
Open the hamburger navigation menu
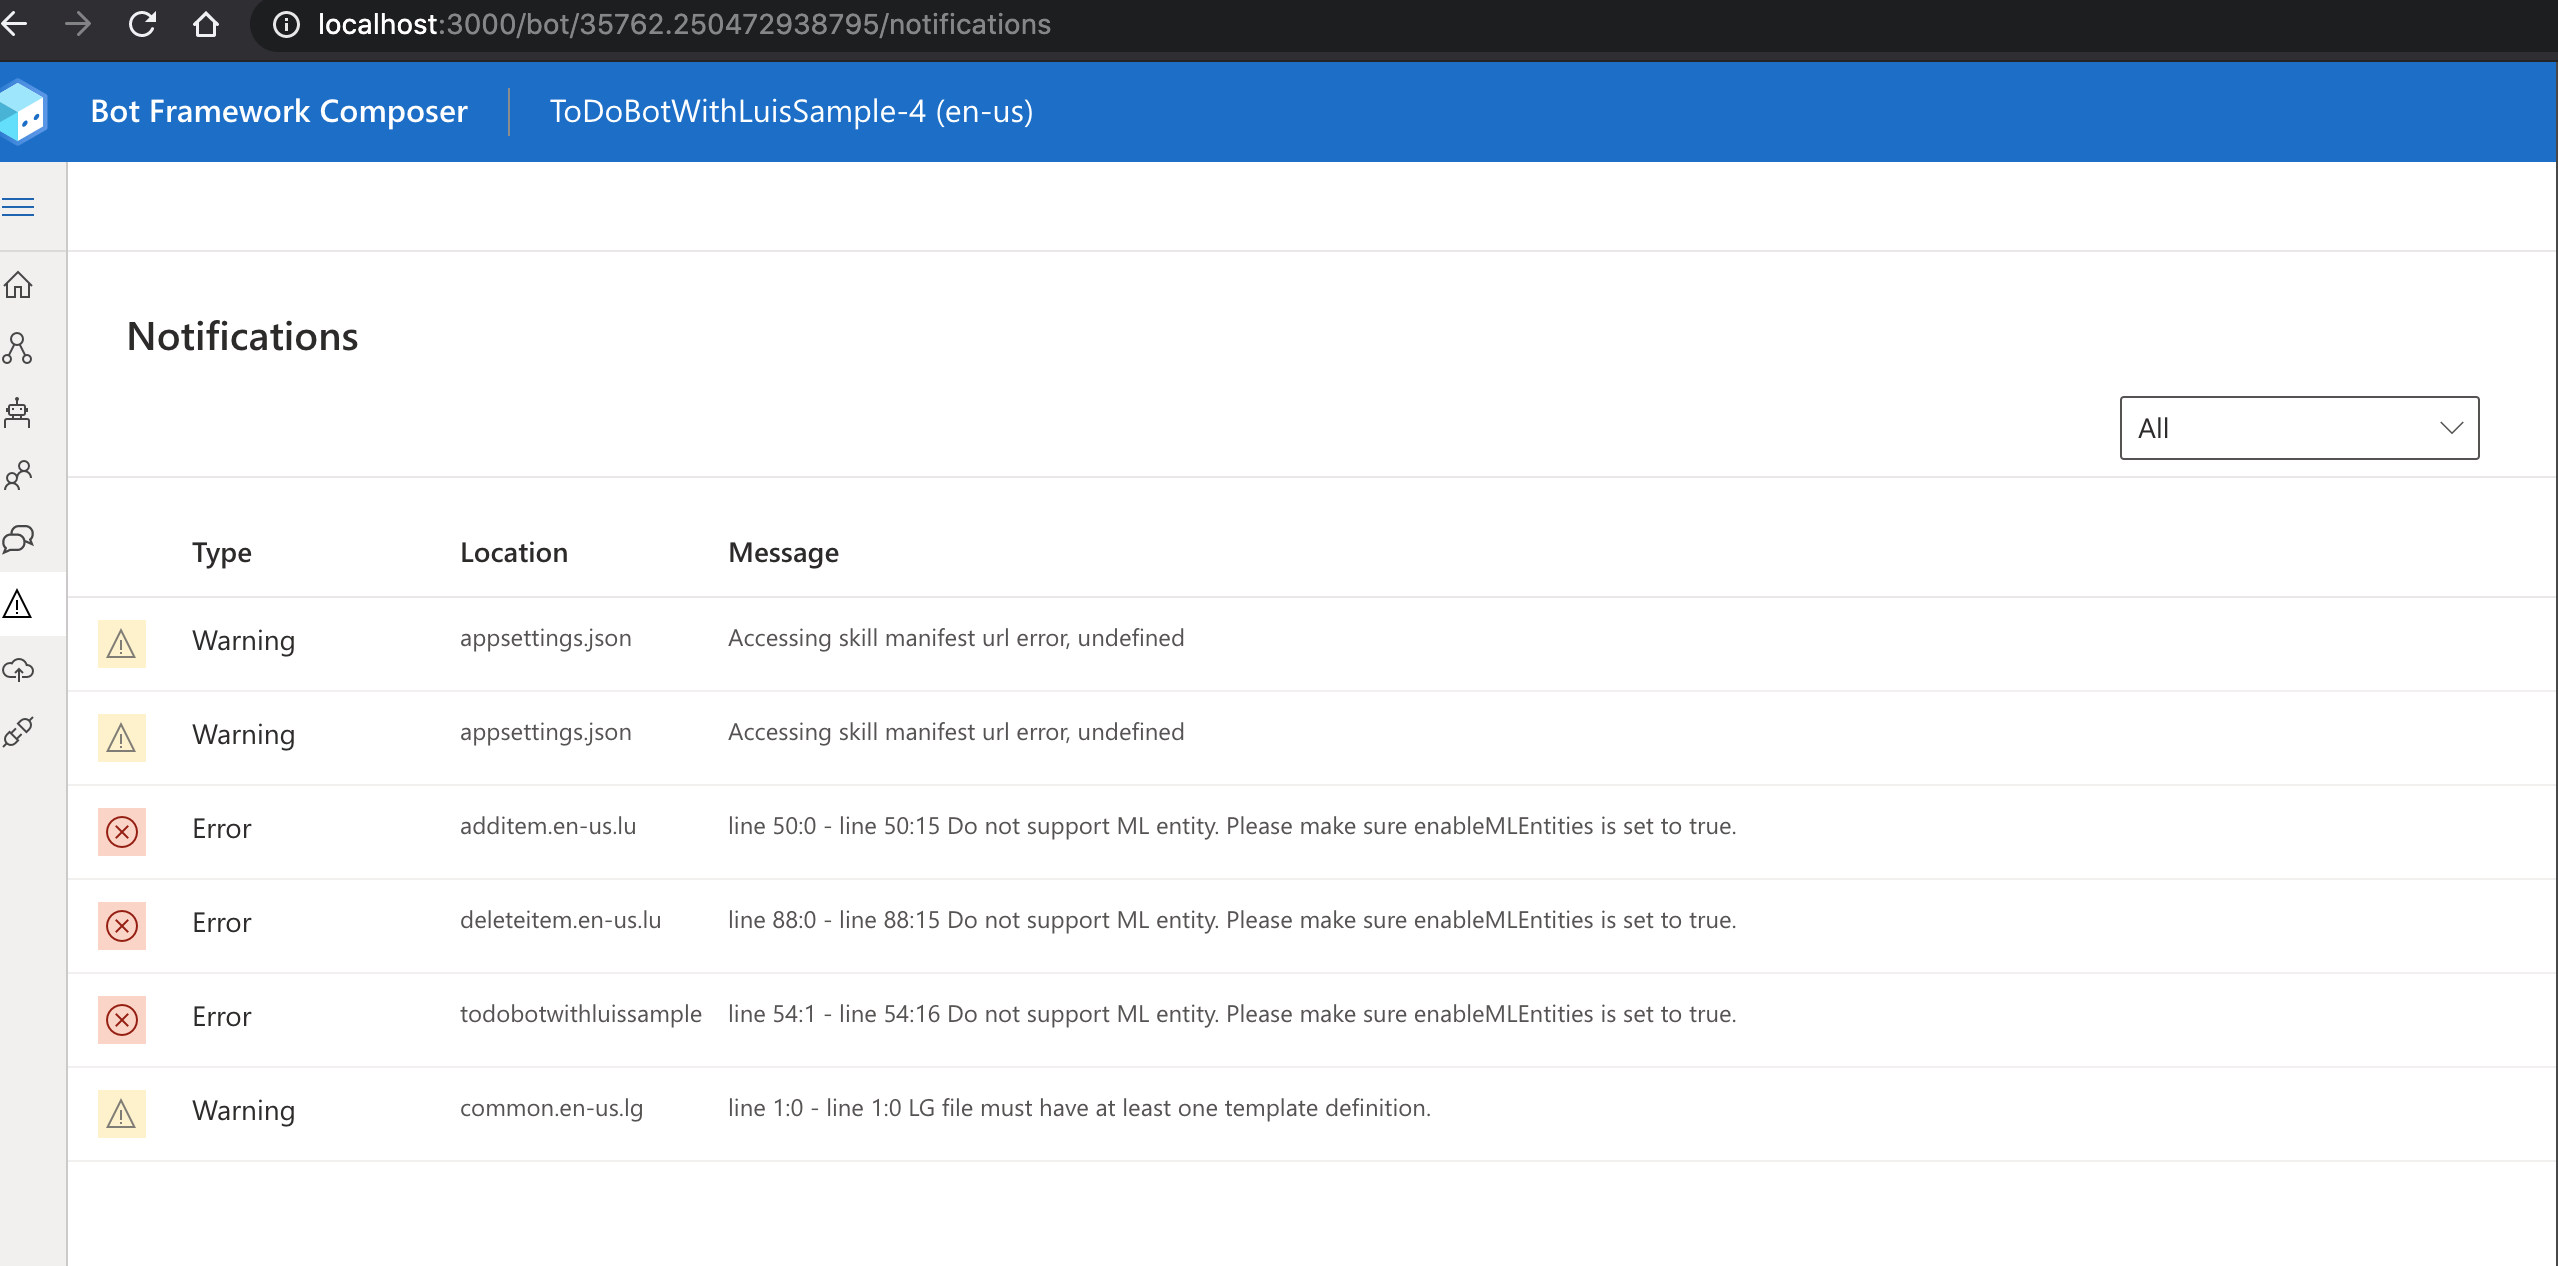click(19, 207)
